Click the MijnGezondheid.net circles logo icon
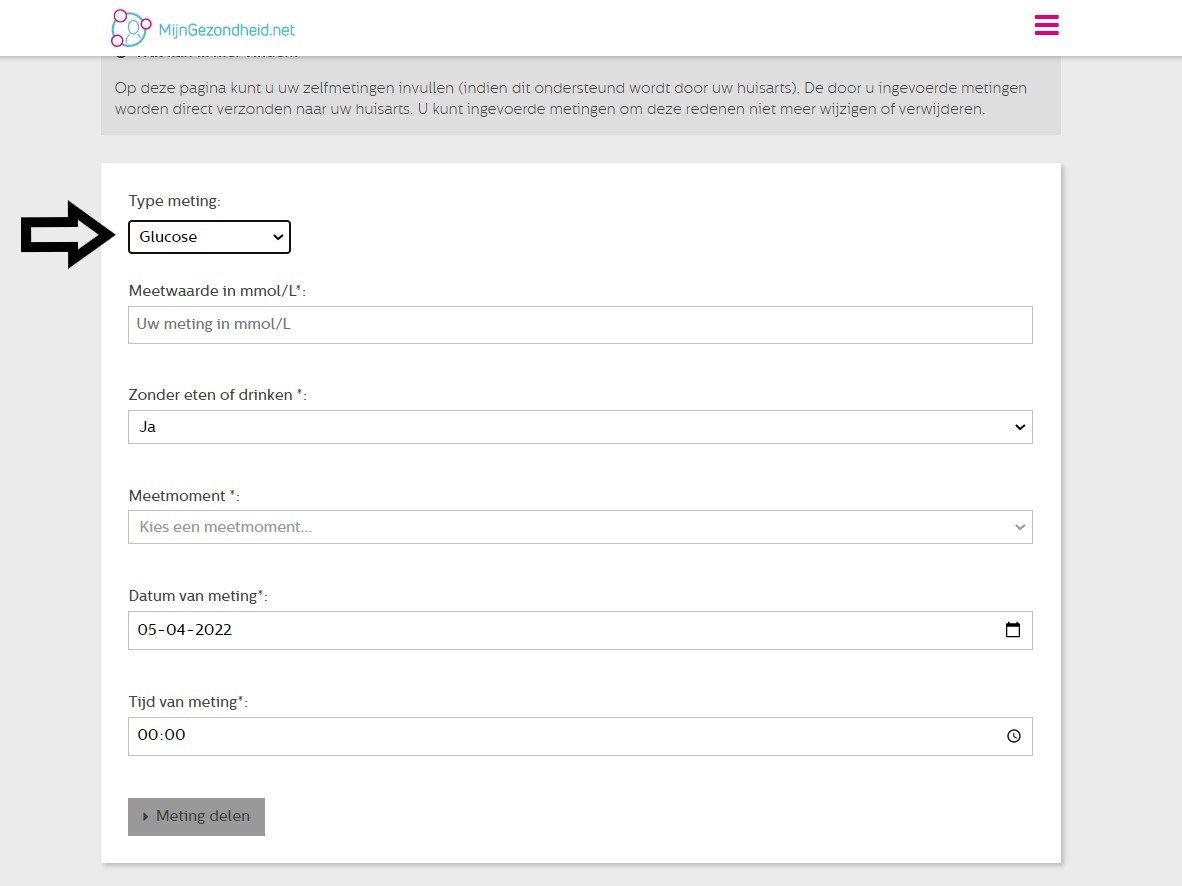The height and width of the screenshot is (886, 1182). pyautogui.click(x=131, y=28)
